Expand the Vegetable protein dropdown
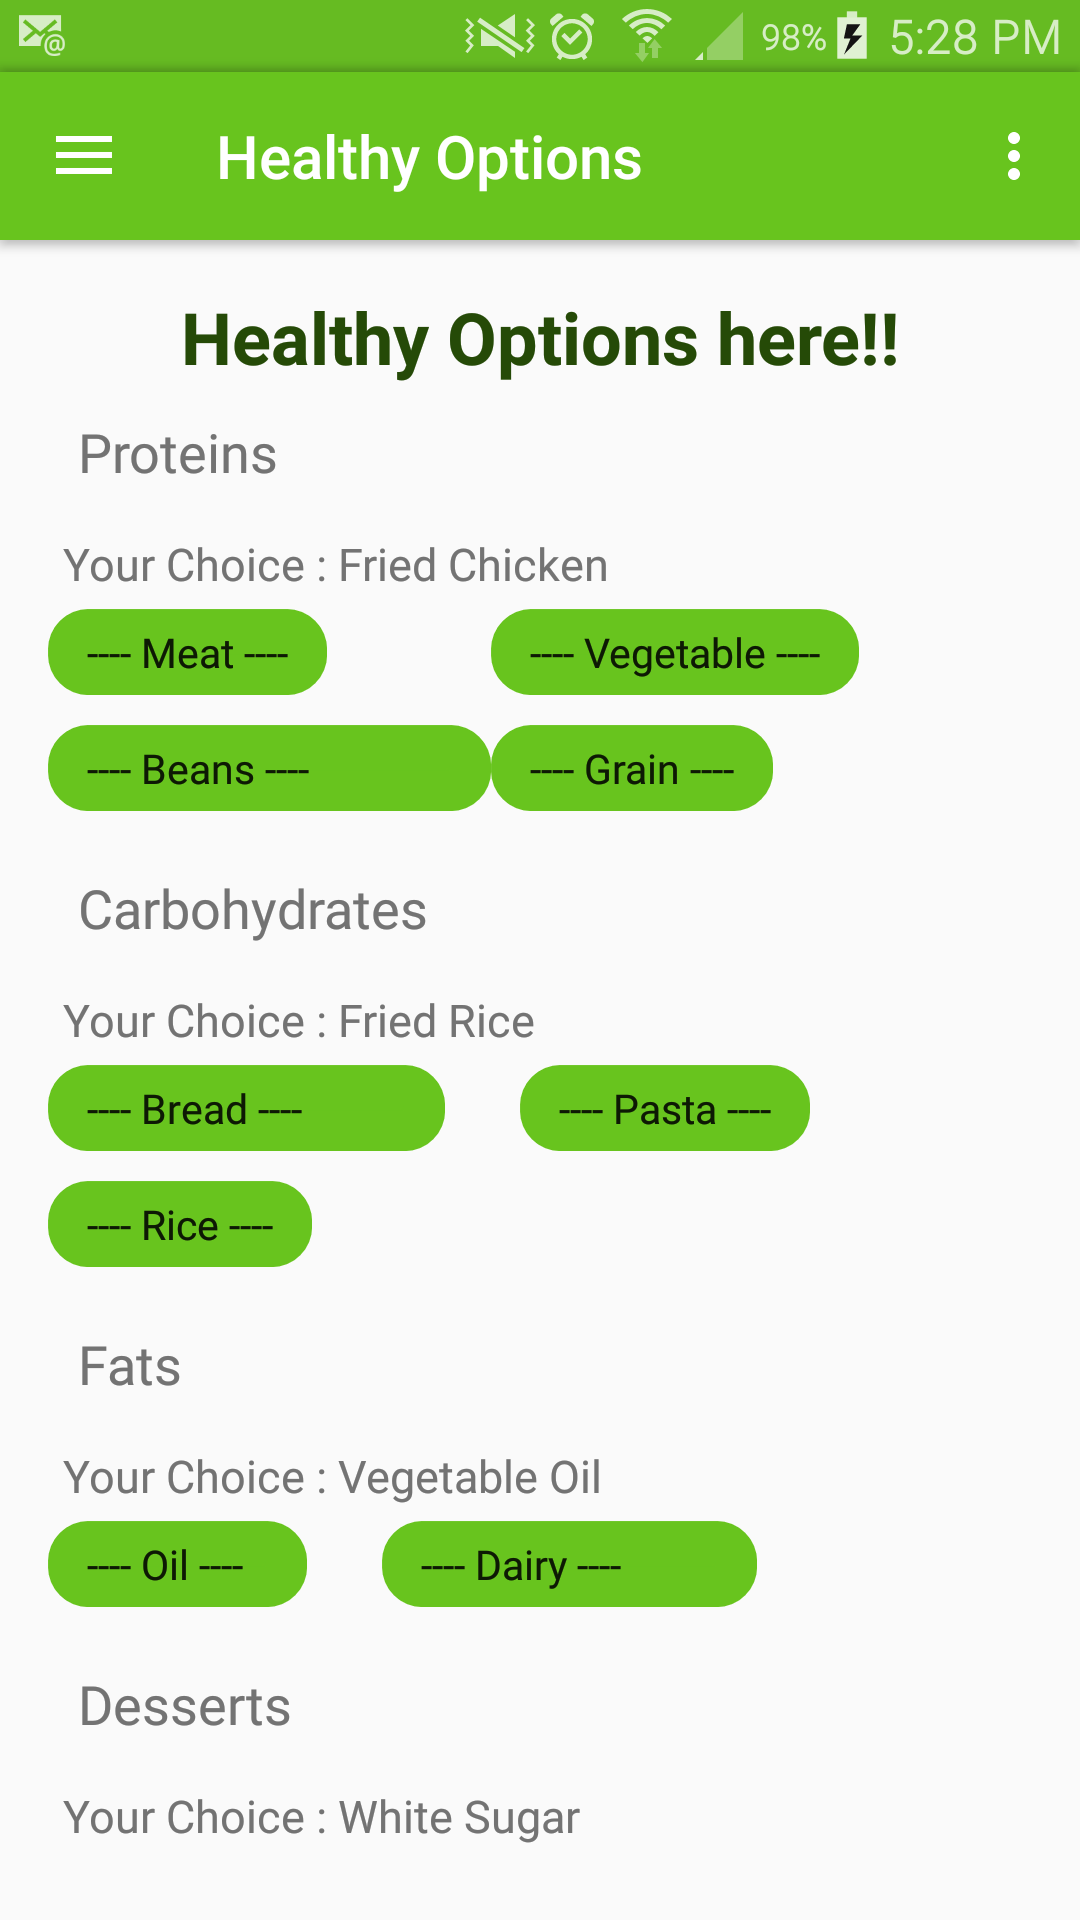Image resolution: width=1080 pixels, height=1920 pixels. [674, 653]
